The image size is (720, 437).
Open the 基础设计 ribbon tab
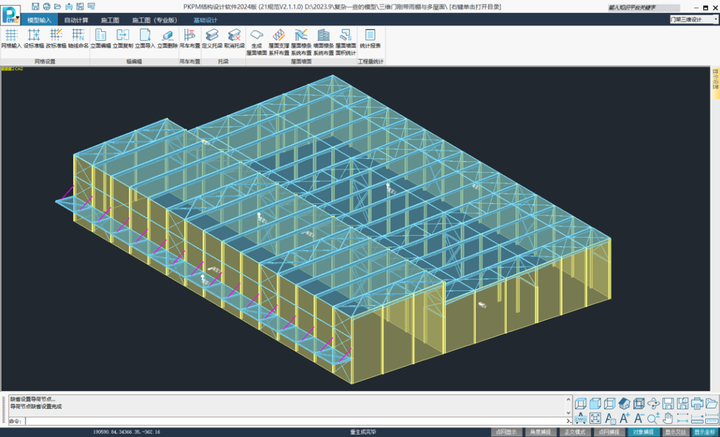(x=205, y=19)
